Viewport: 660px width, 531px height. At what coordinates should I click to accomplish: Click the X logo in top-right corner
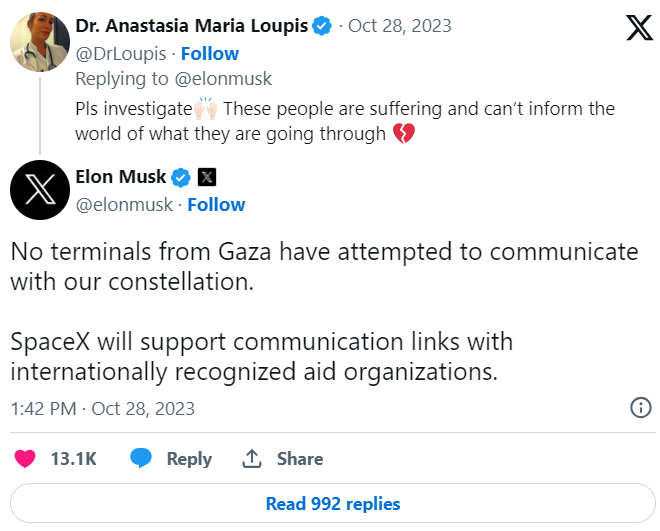point(639,28)
